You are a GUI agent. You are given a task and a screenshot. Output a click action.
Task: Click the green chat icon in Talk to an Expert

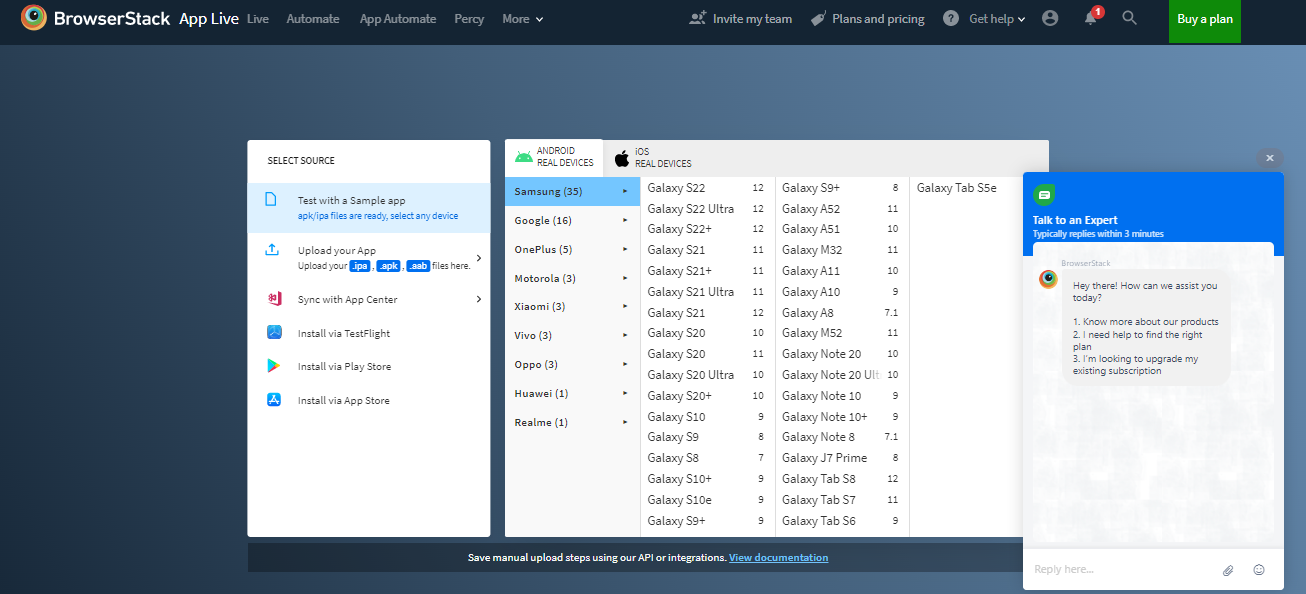1044,195
